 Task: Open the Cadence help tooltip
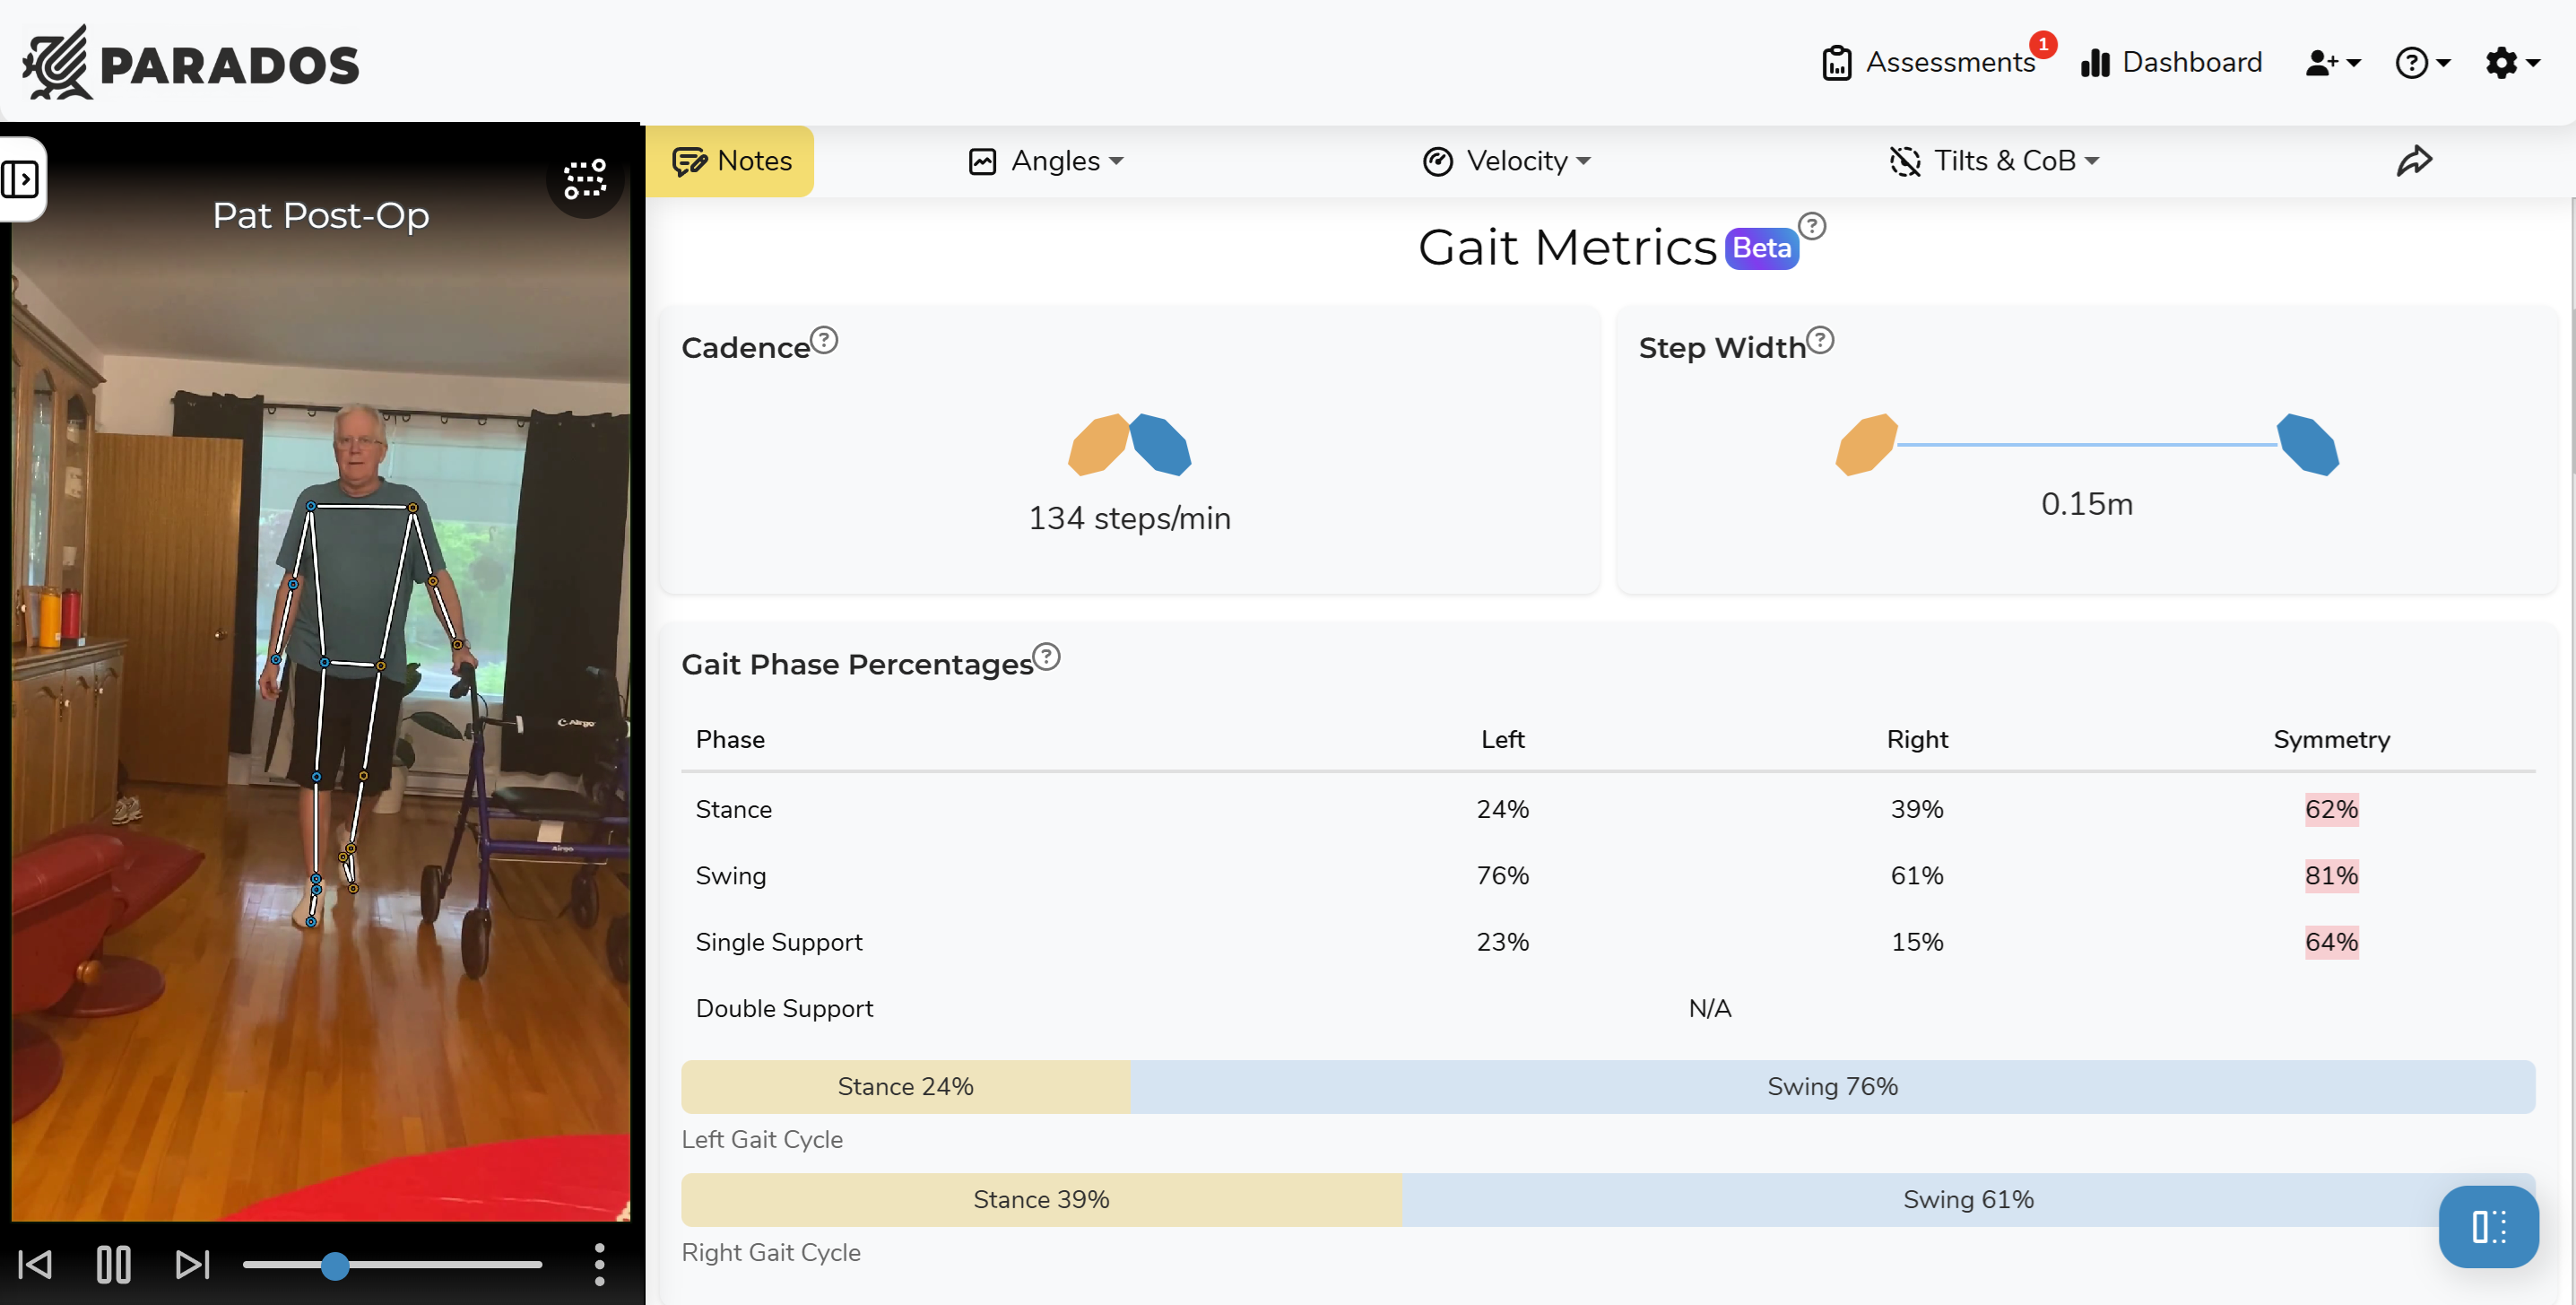coord(823,339)
